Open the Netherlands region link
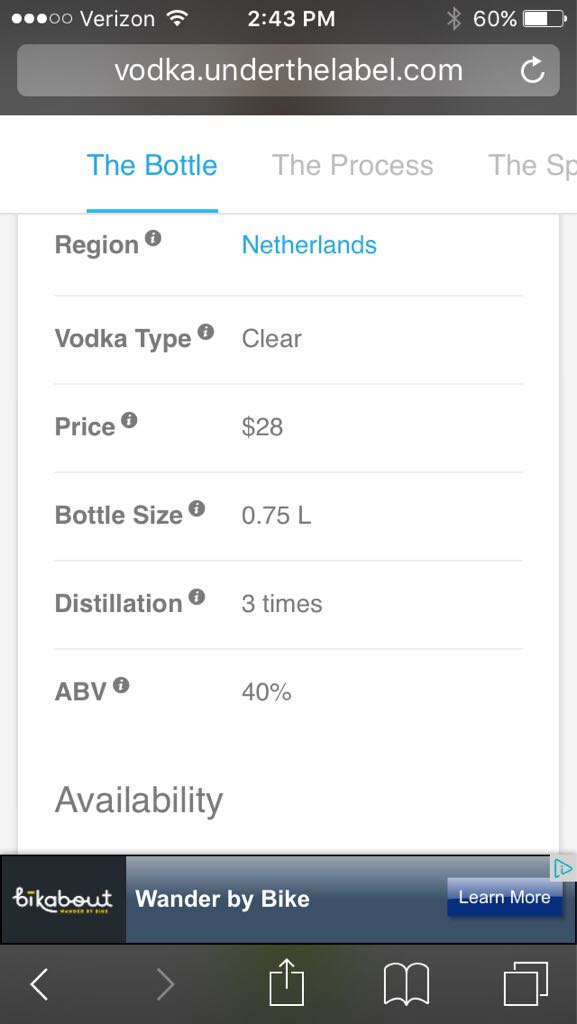577x1024 pixels. tap(308, 244)
